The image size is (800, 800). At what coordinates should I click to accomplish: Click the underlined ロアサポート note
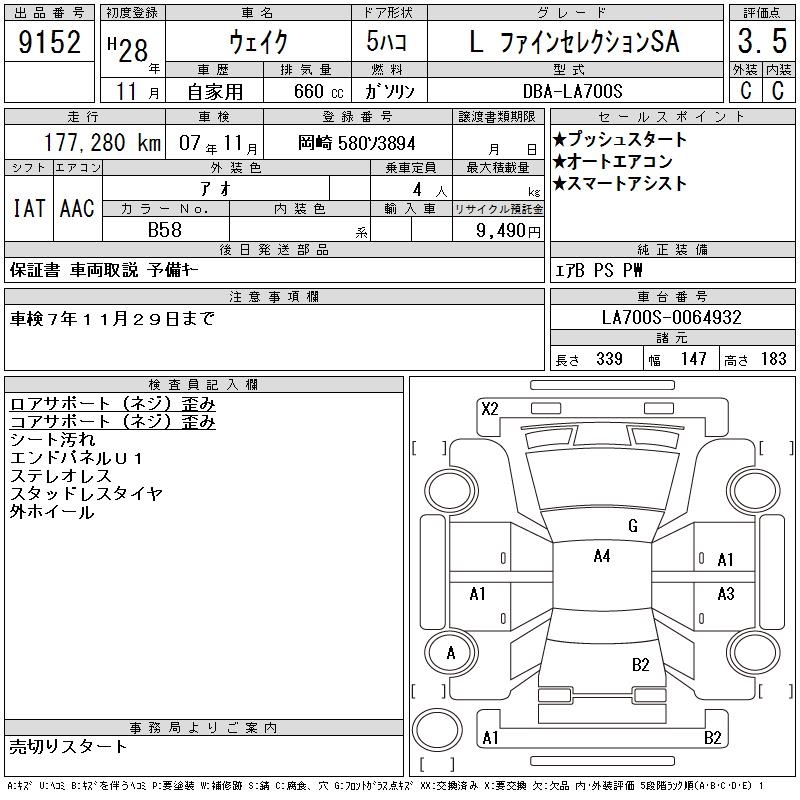[112, 404]
